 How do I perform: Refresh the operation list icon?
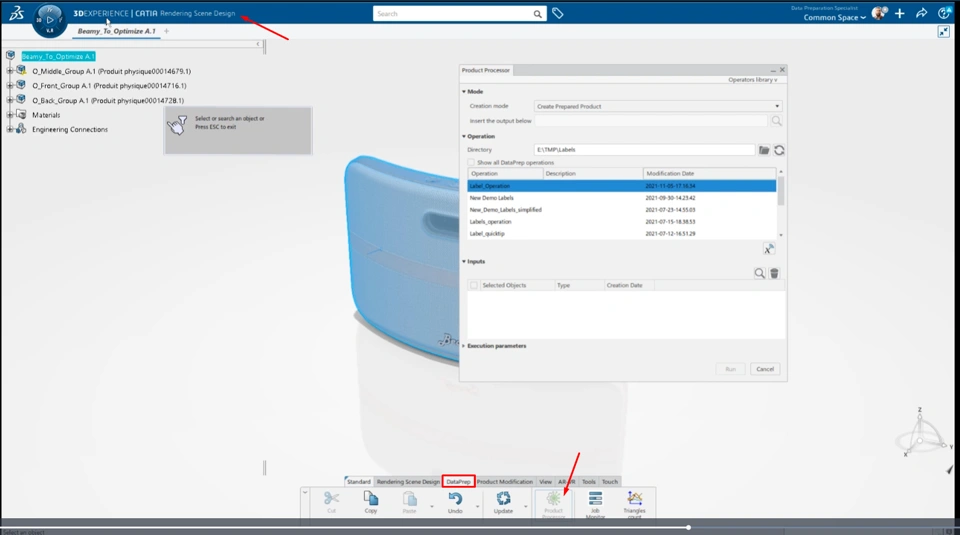pos(779,150)
